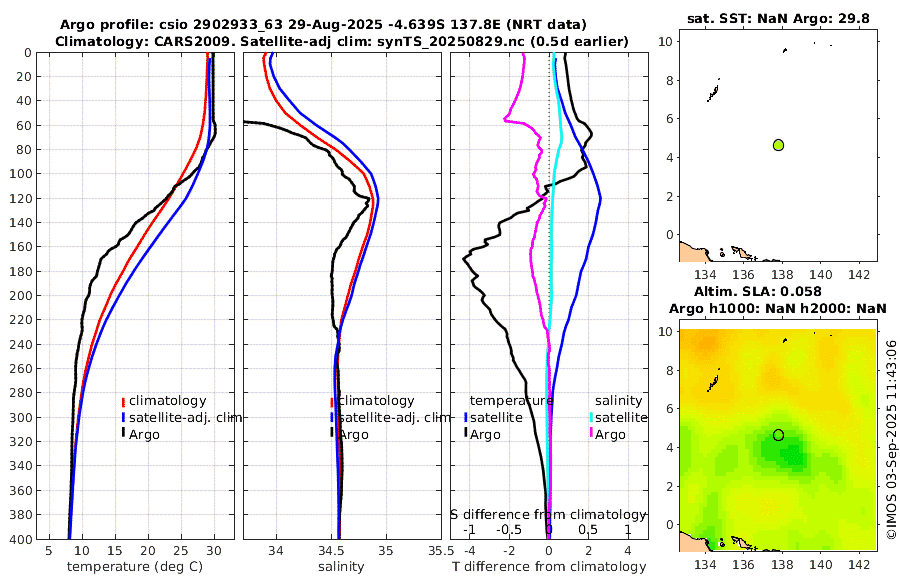This screenshot has width=900, height=580.
Task: Click 'climatology' legend text in temperature plot
Action: tap(168, 401)
